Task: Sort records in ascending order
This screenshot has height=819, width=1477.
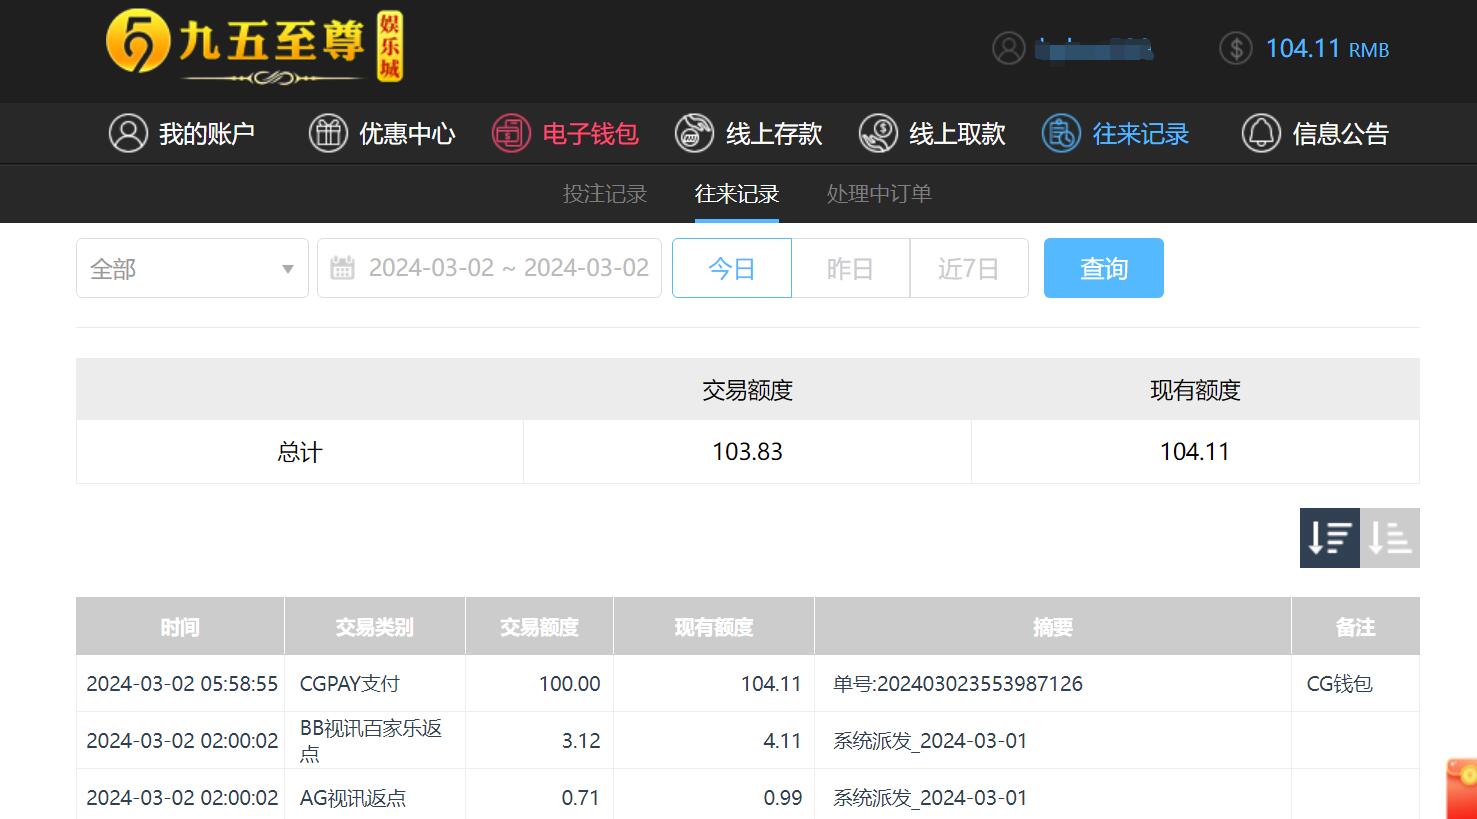Action: click(1390, 538)
